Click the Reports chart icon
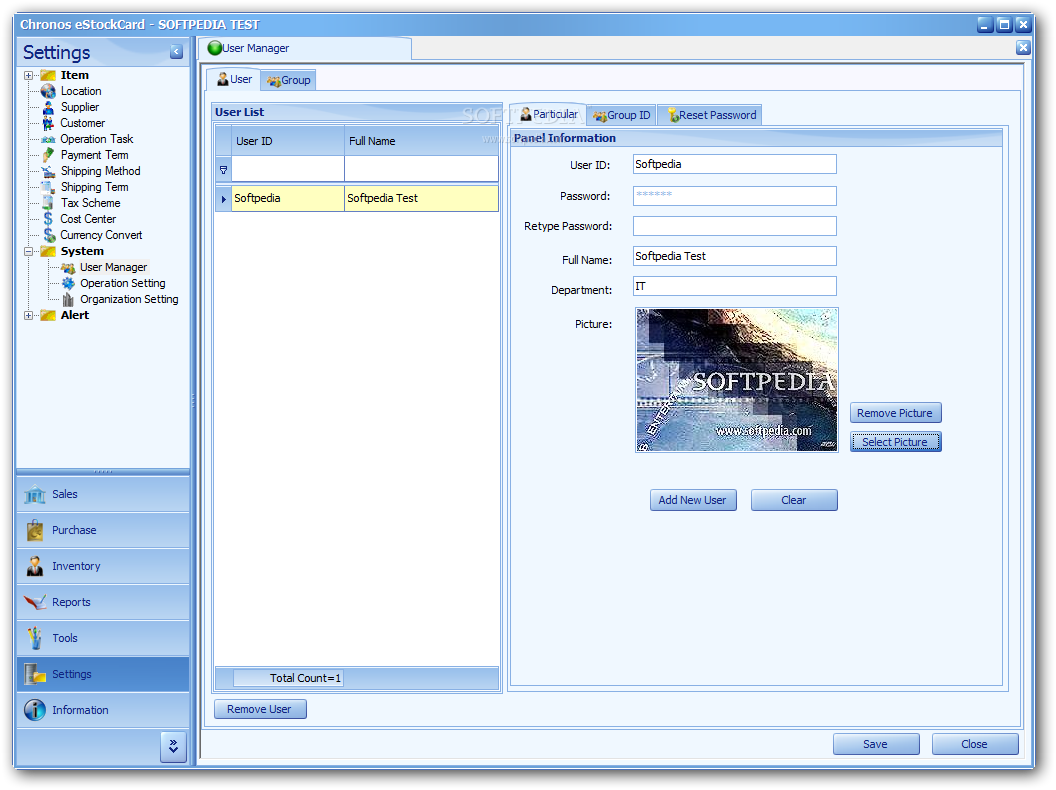 click(34, 602)
